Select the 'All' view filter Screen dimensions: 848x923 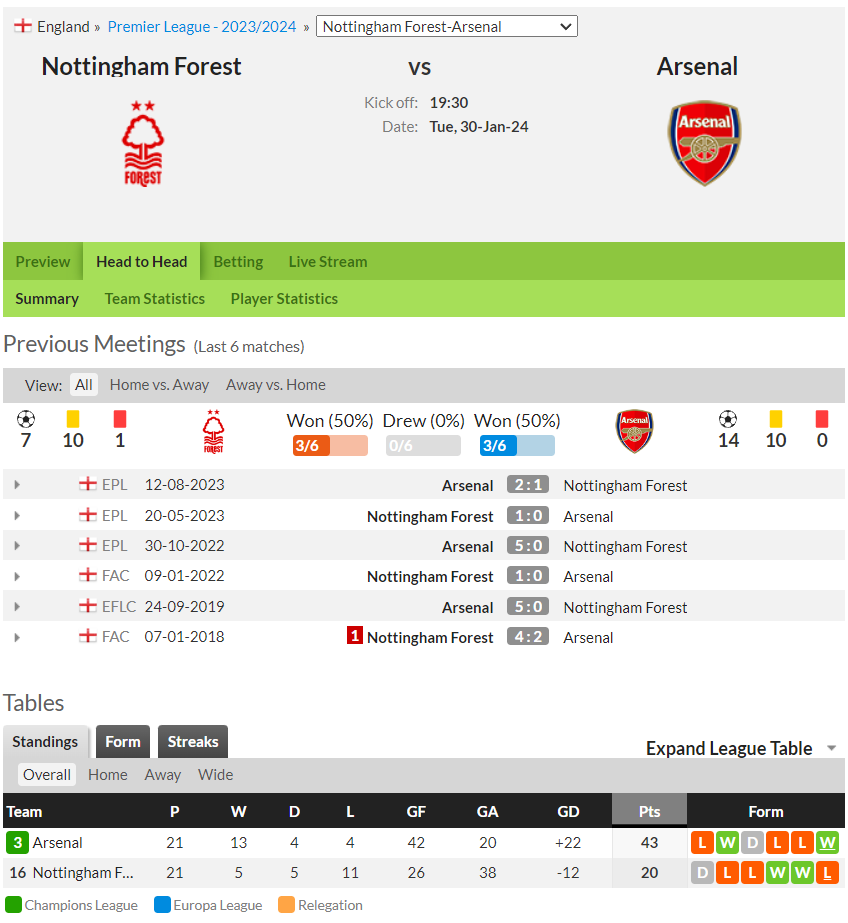[x=84, y=385]
